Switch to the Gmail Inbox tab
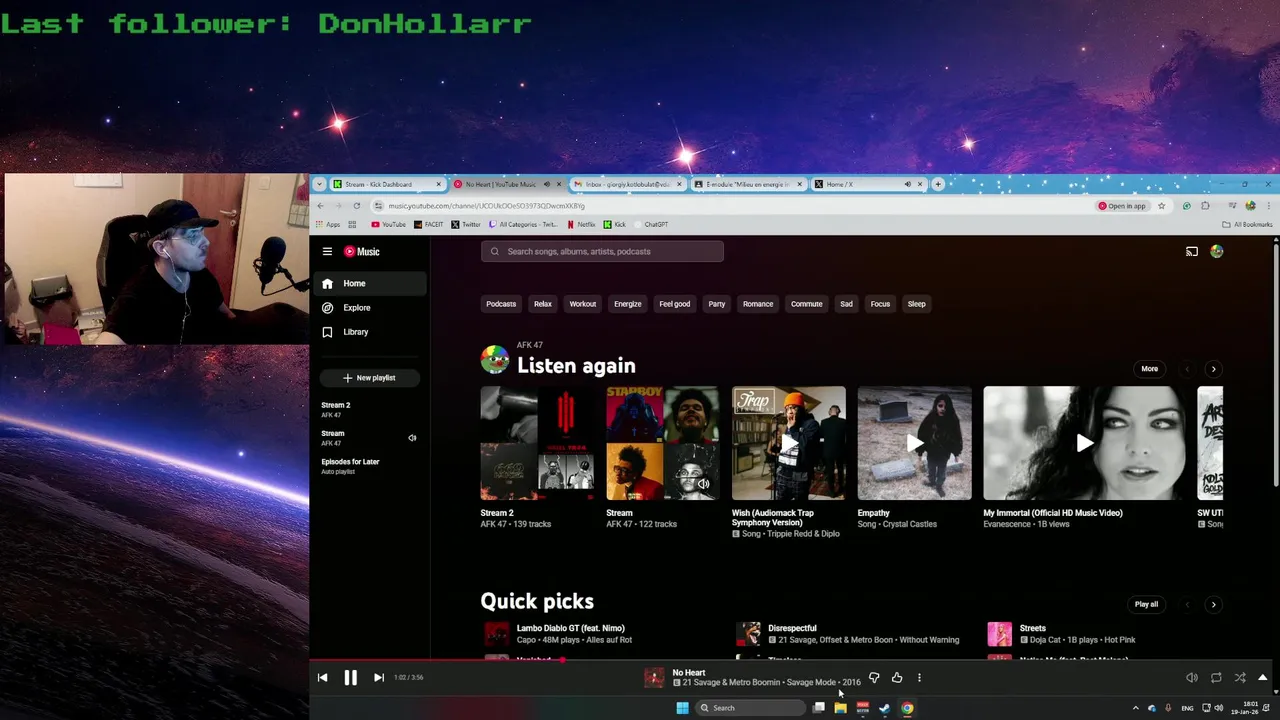1280x720 pixels. [x=628, y=184]
